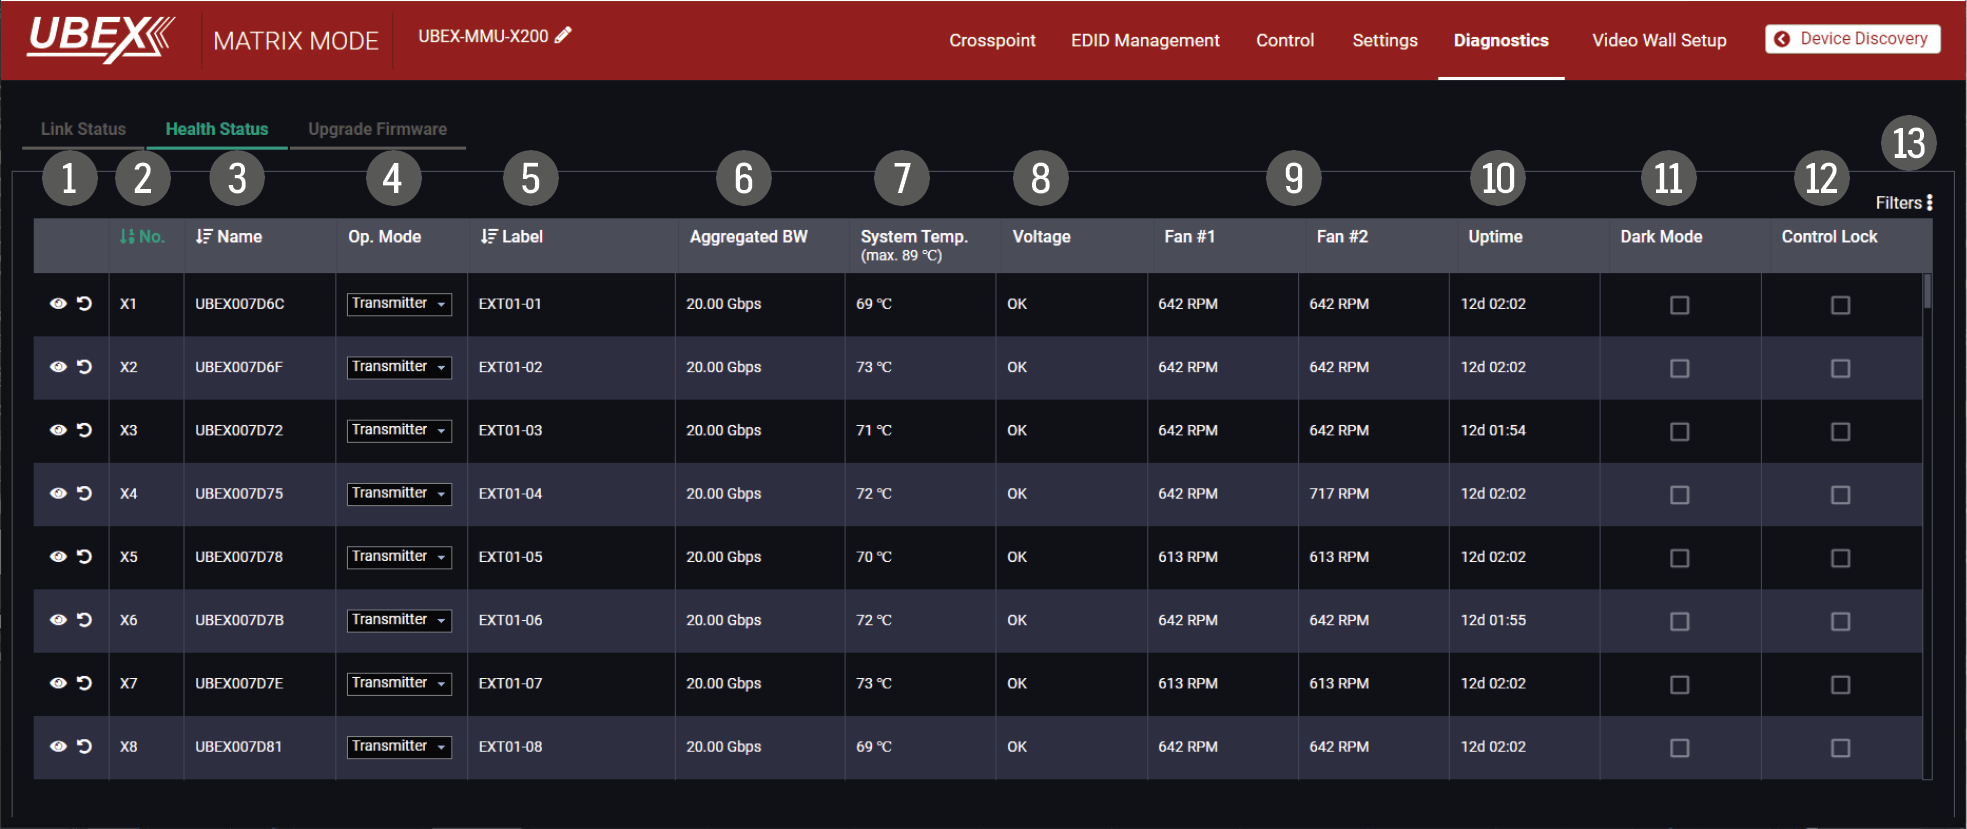Open the Settings menu
This screenshot has height=829, width=1967.
tap(1385, 40)
